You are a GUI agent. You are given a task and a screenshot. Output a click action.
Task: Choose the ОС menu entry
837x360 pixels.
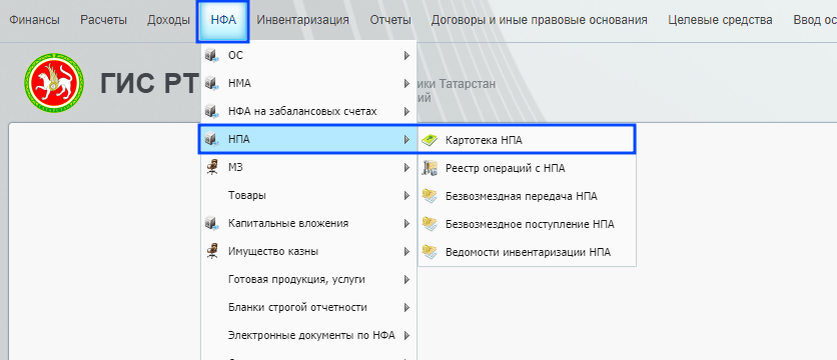(309, 56)
